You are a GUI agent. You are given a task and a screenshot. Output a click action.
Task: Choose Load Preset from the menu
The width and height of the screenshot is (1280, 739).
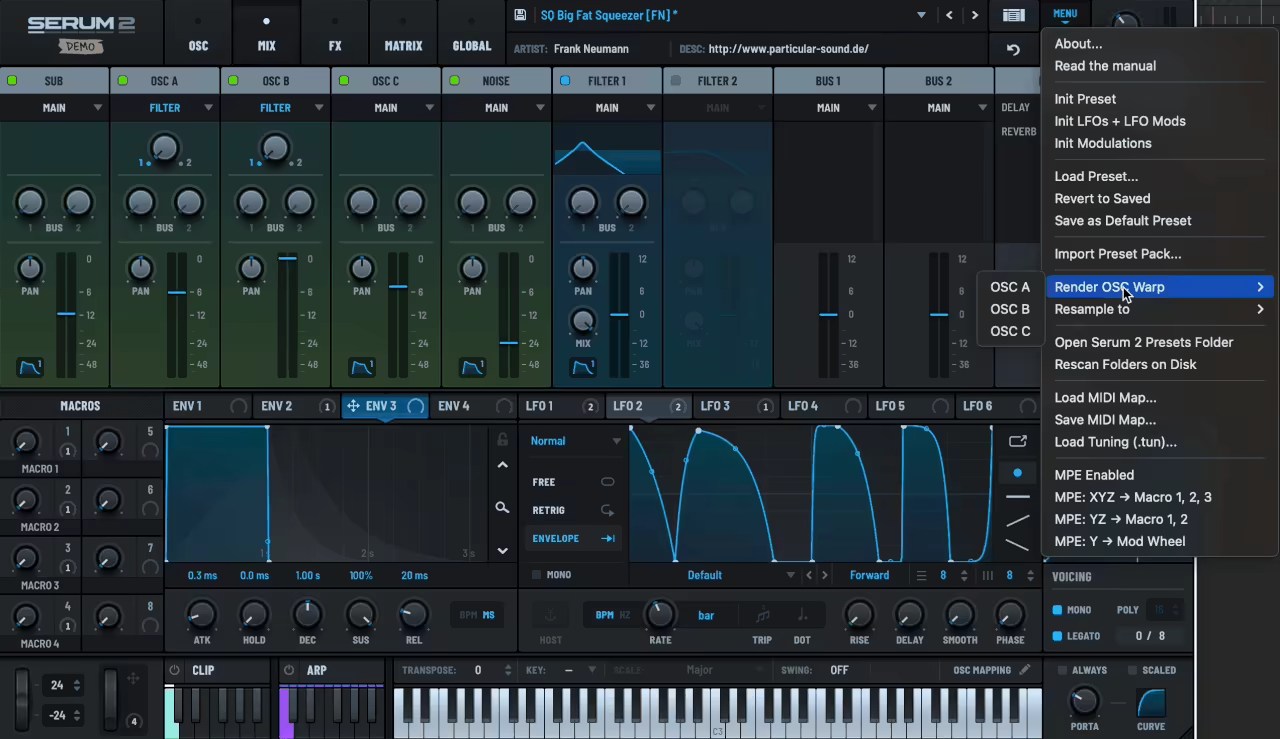[1096, 176]
